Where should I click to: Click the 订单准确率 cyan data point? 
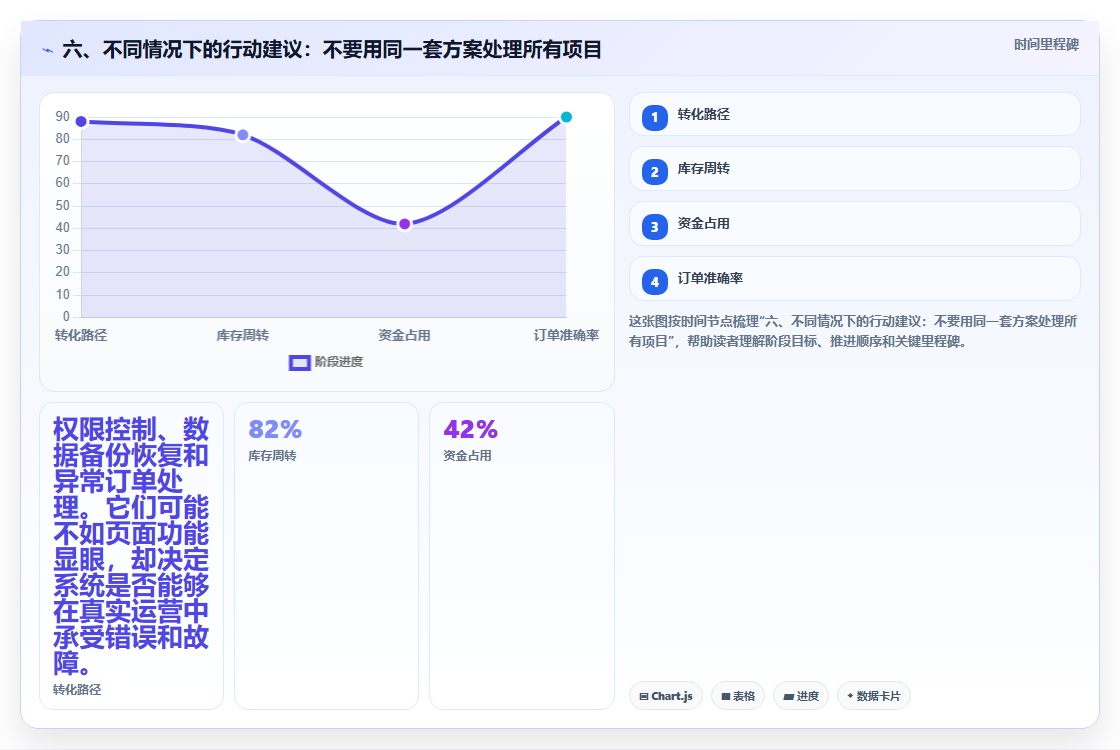click(566, 117)
